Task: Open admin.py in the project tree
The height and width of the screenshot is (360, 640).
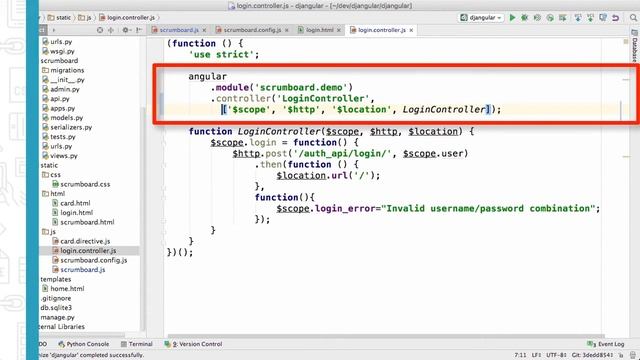Action: coord(61,89)
